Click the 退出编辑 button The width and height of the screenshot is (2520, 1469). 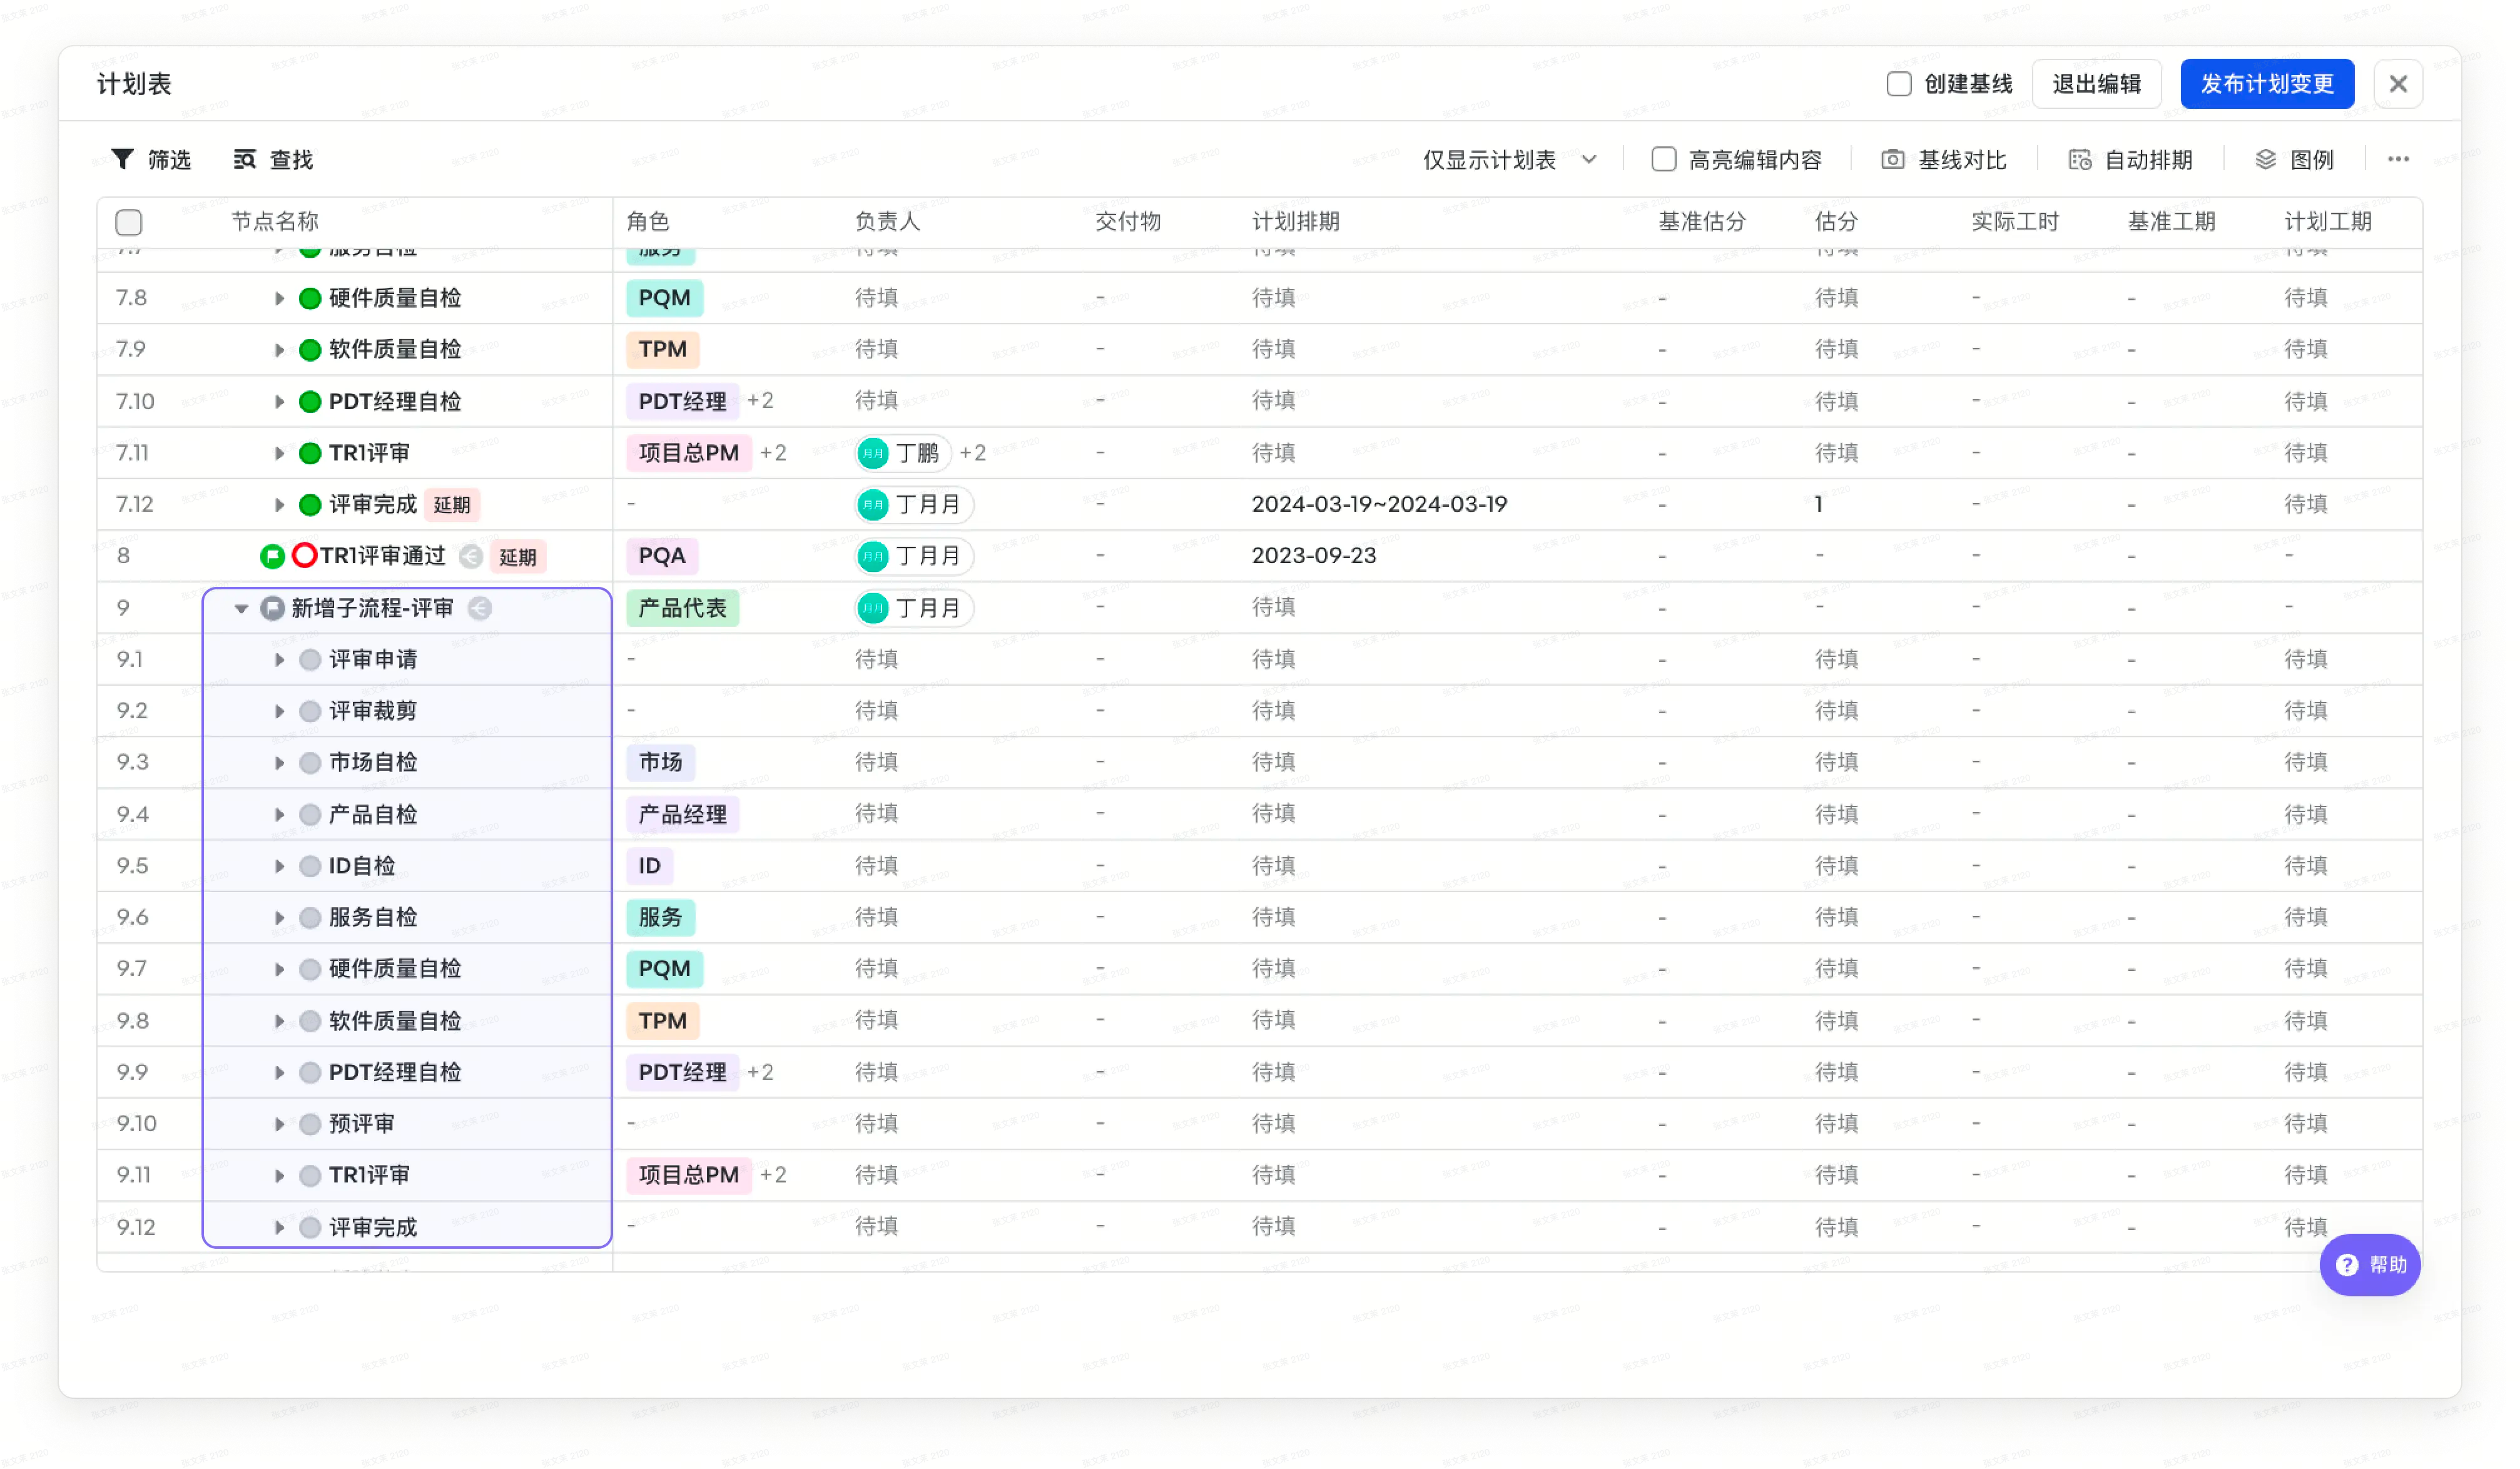pos(2096,84)
